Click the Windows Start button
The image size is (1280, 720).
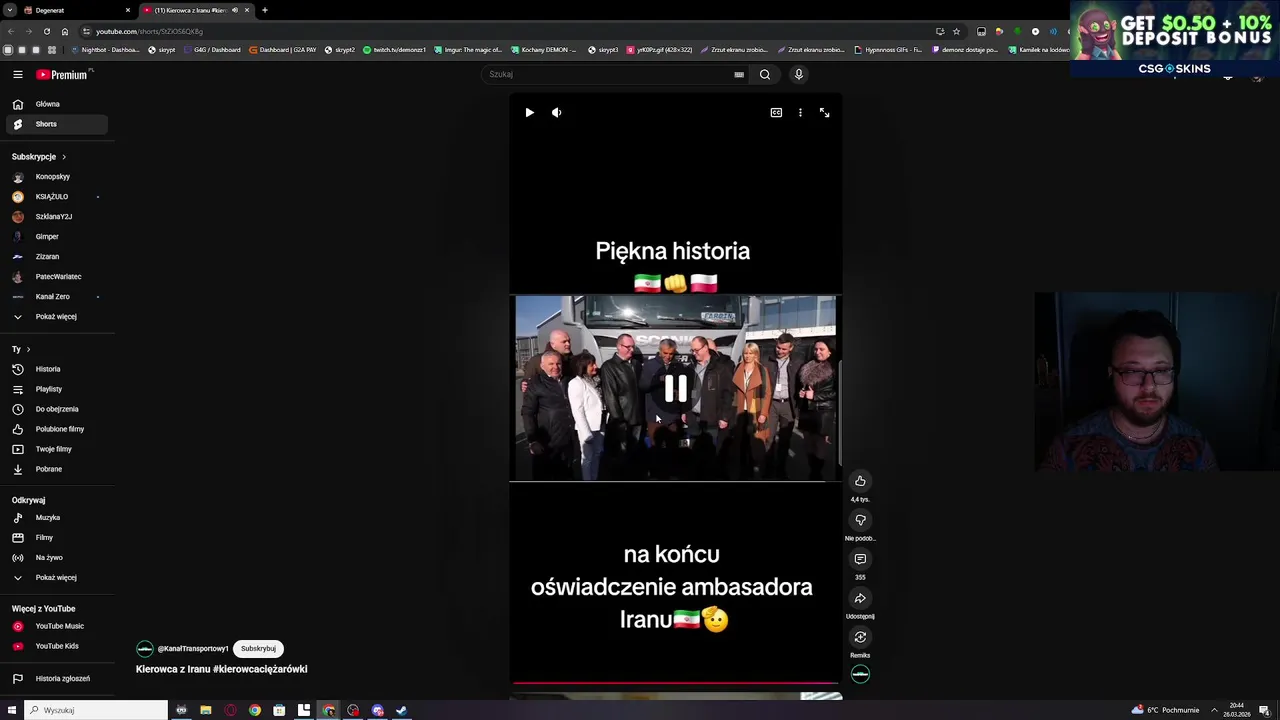click(10, 710)
